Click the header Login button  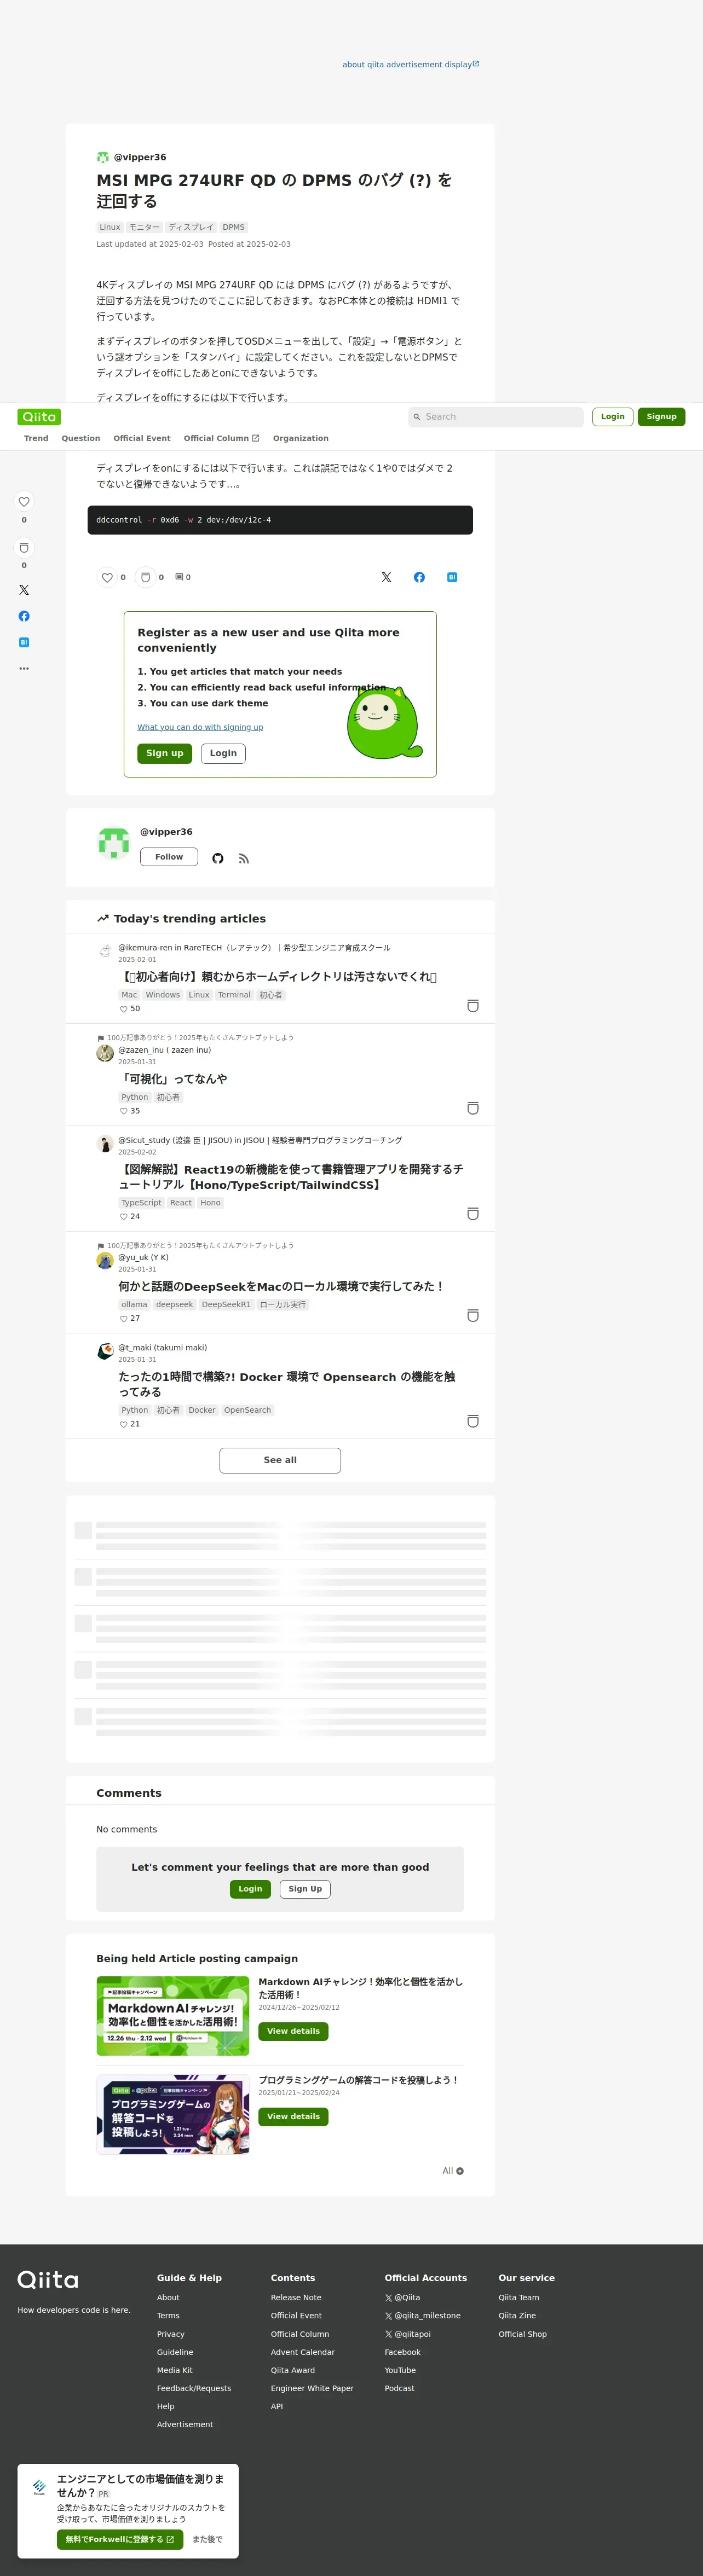point(613,417)
